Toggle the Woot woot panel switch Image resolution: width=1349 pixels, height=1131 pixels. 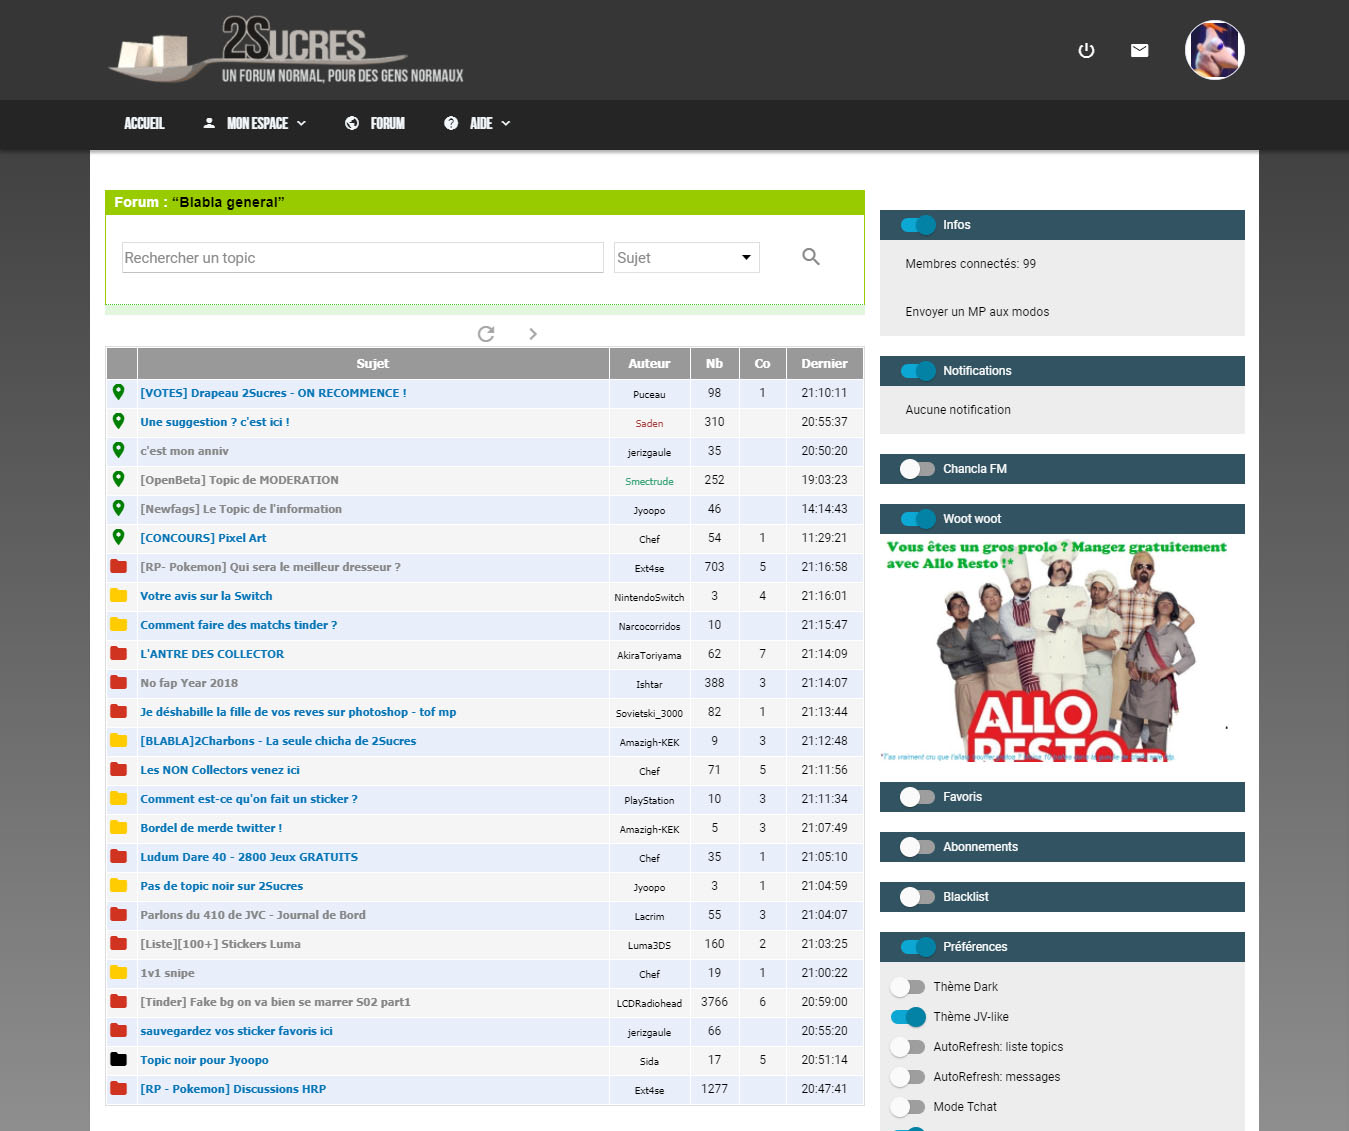[918, 519]
